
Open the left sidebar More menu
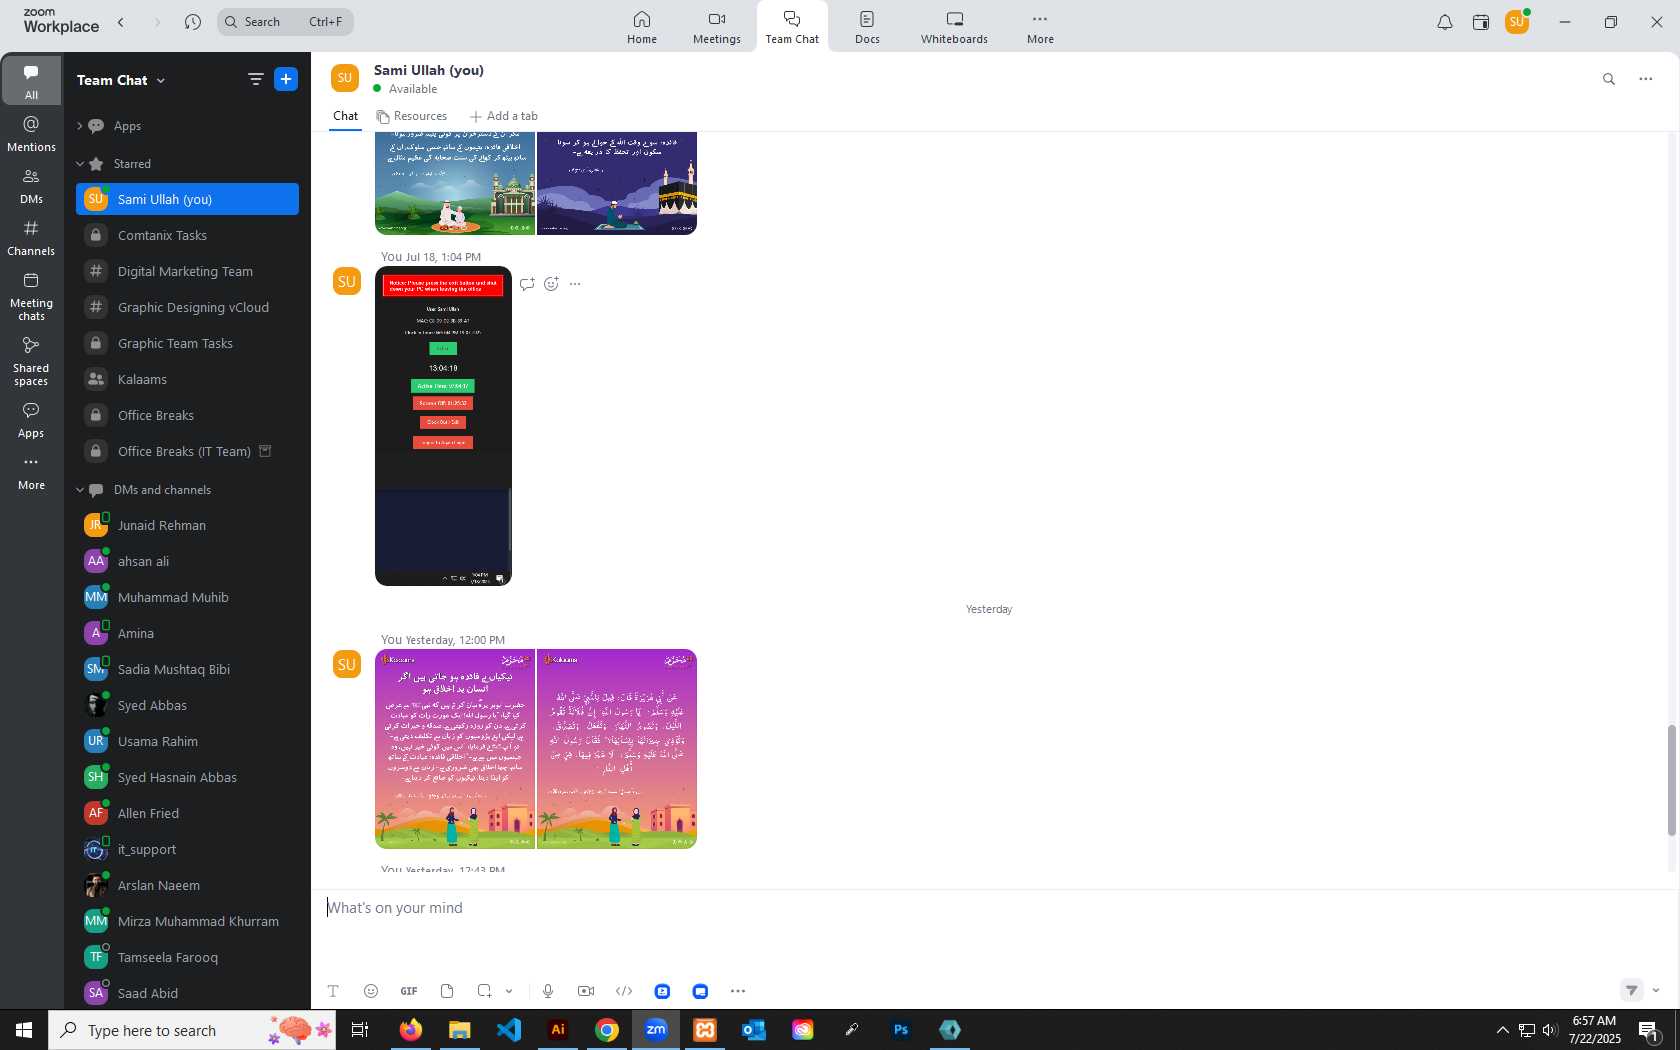pyautogui.click(x=31, y=473)
